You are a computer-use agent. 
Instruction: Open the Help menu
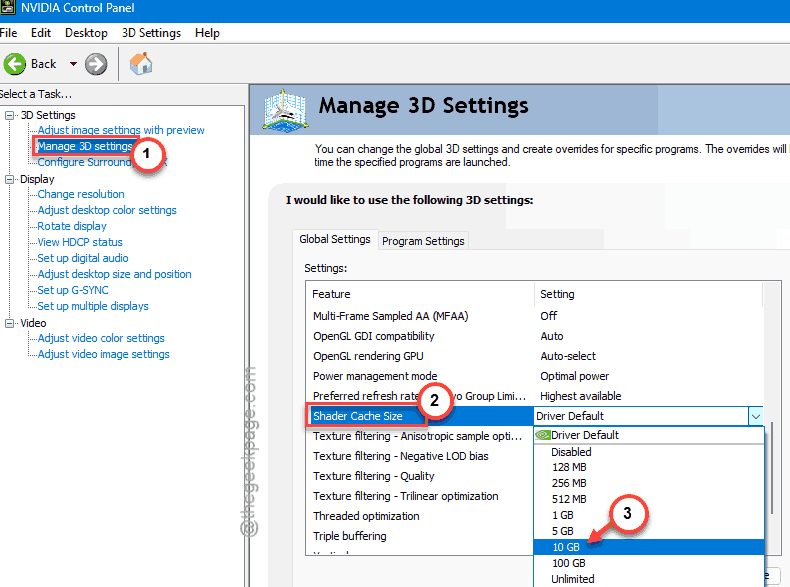pos(207,33)
